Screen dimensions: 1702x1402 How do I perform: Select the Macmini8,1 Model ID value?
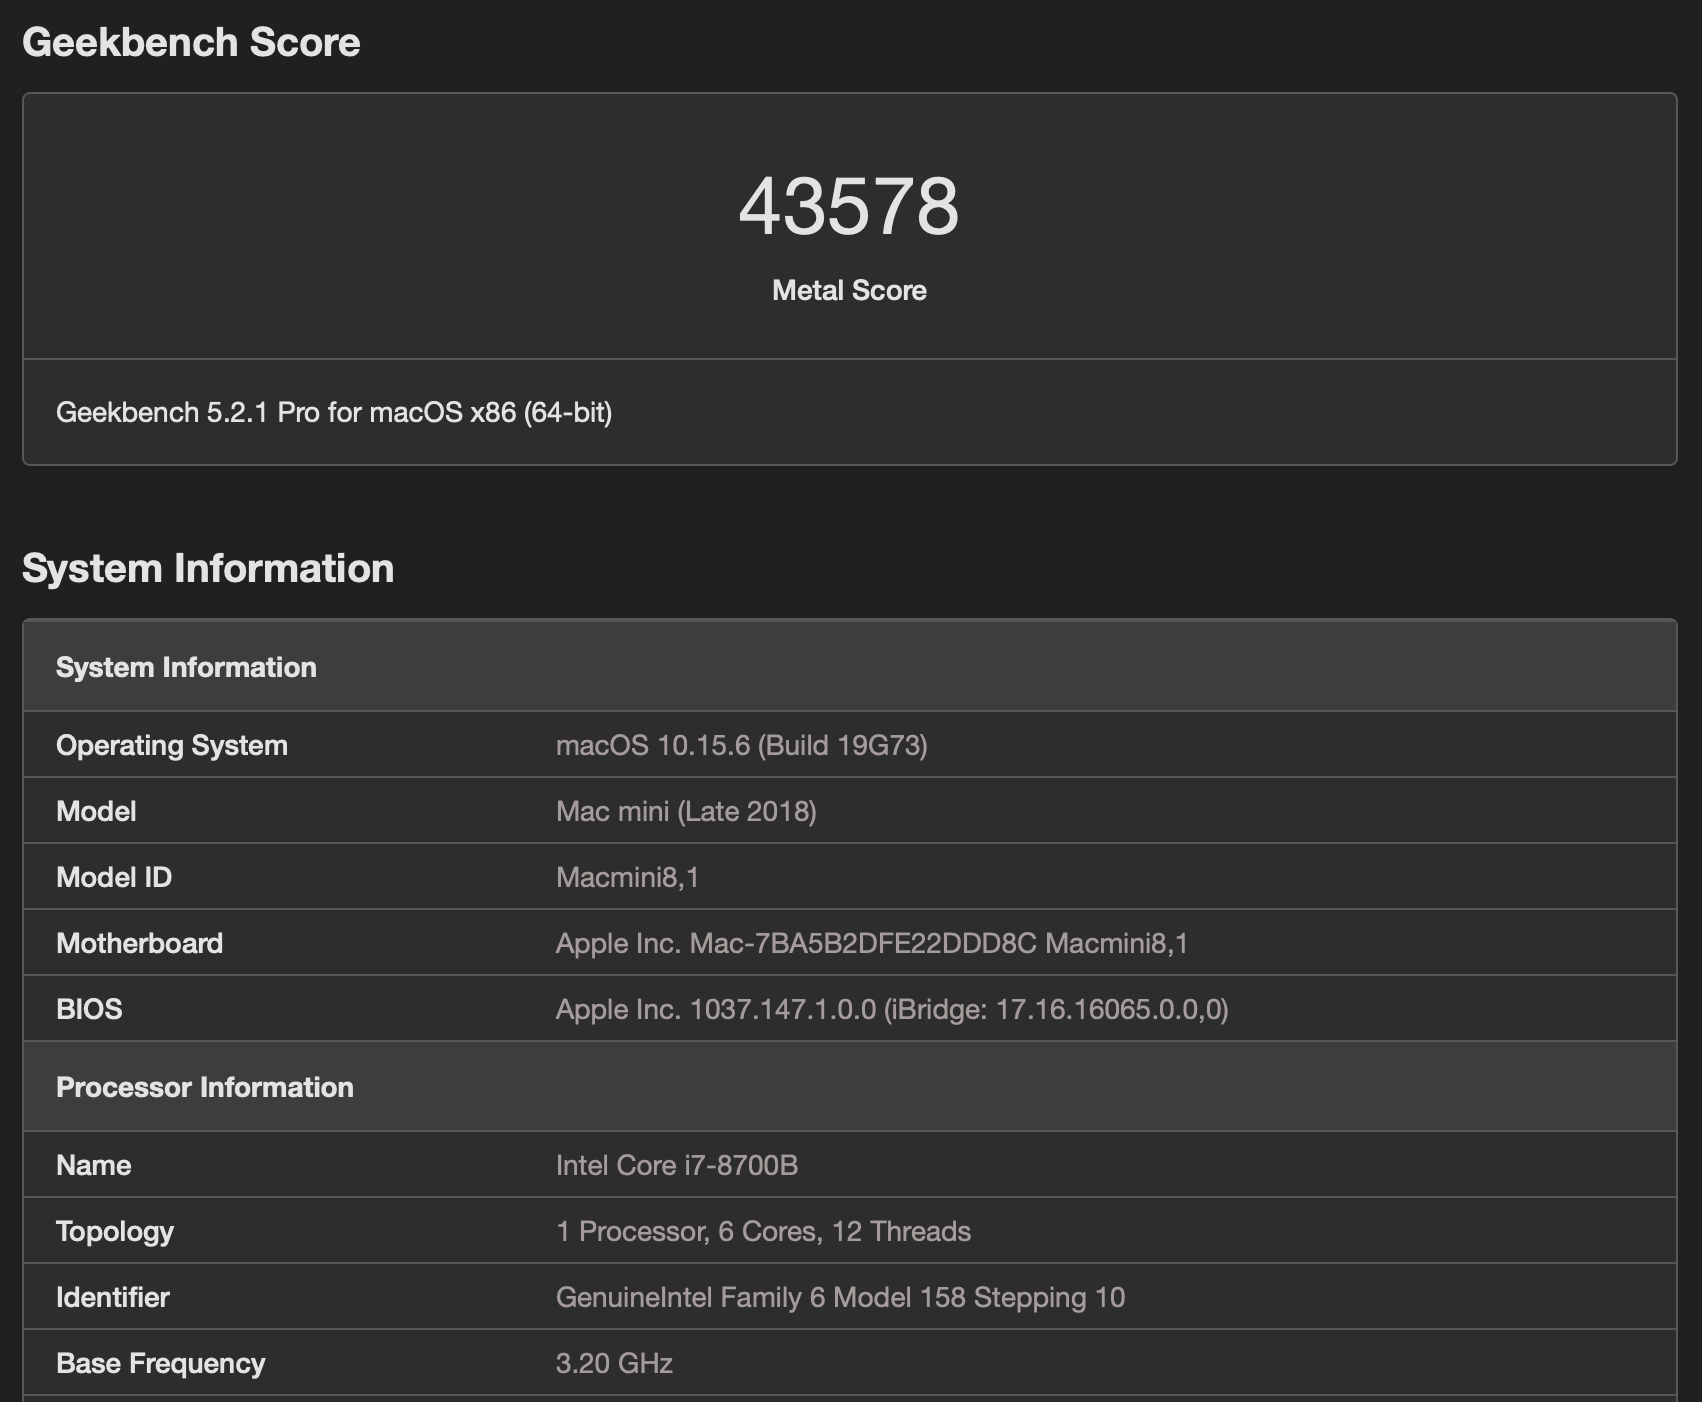point(628,877)
